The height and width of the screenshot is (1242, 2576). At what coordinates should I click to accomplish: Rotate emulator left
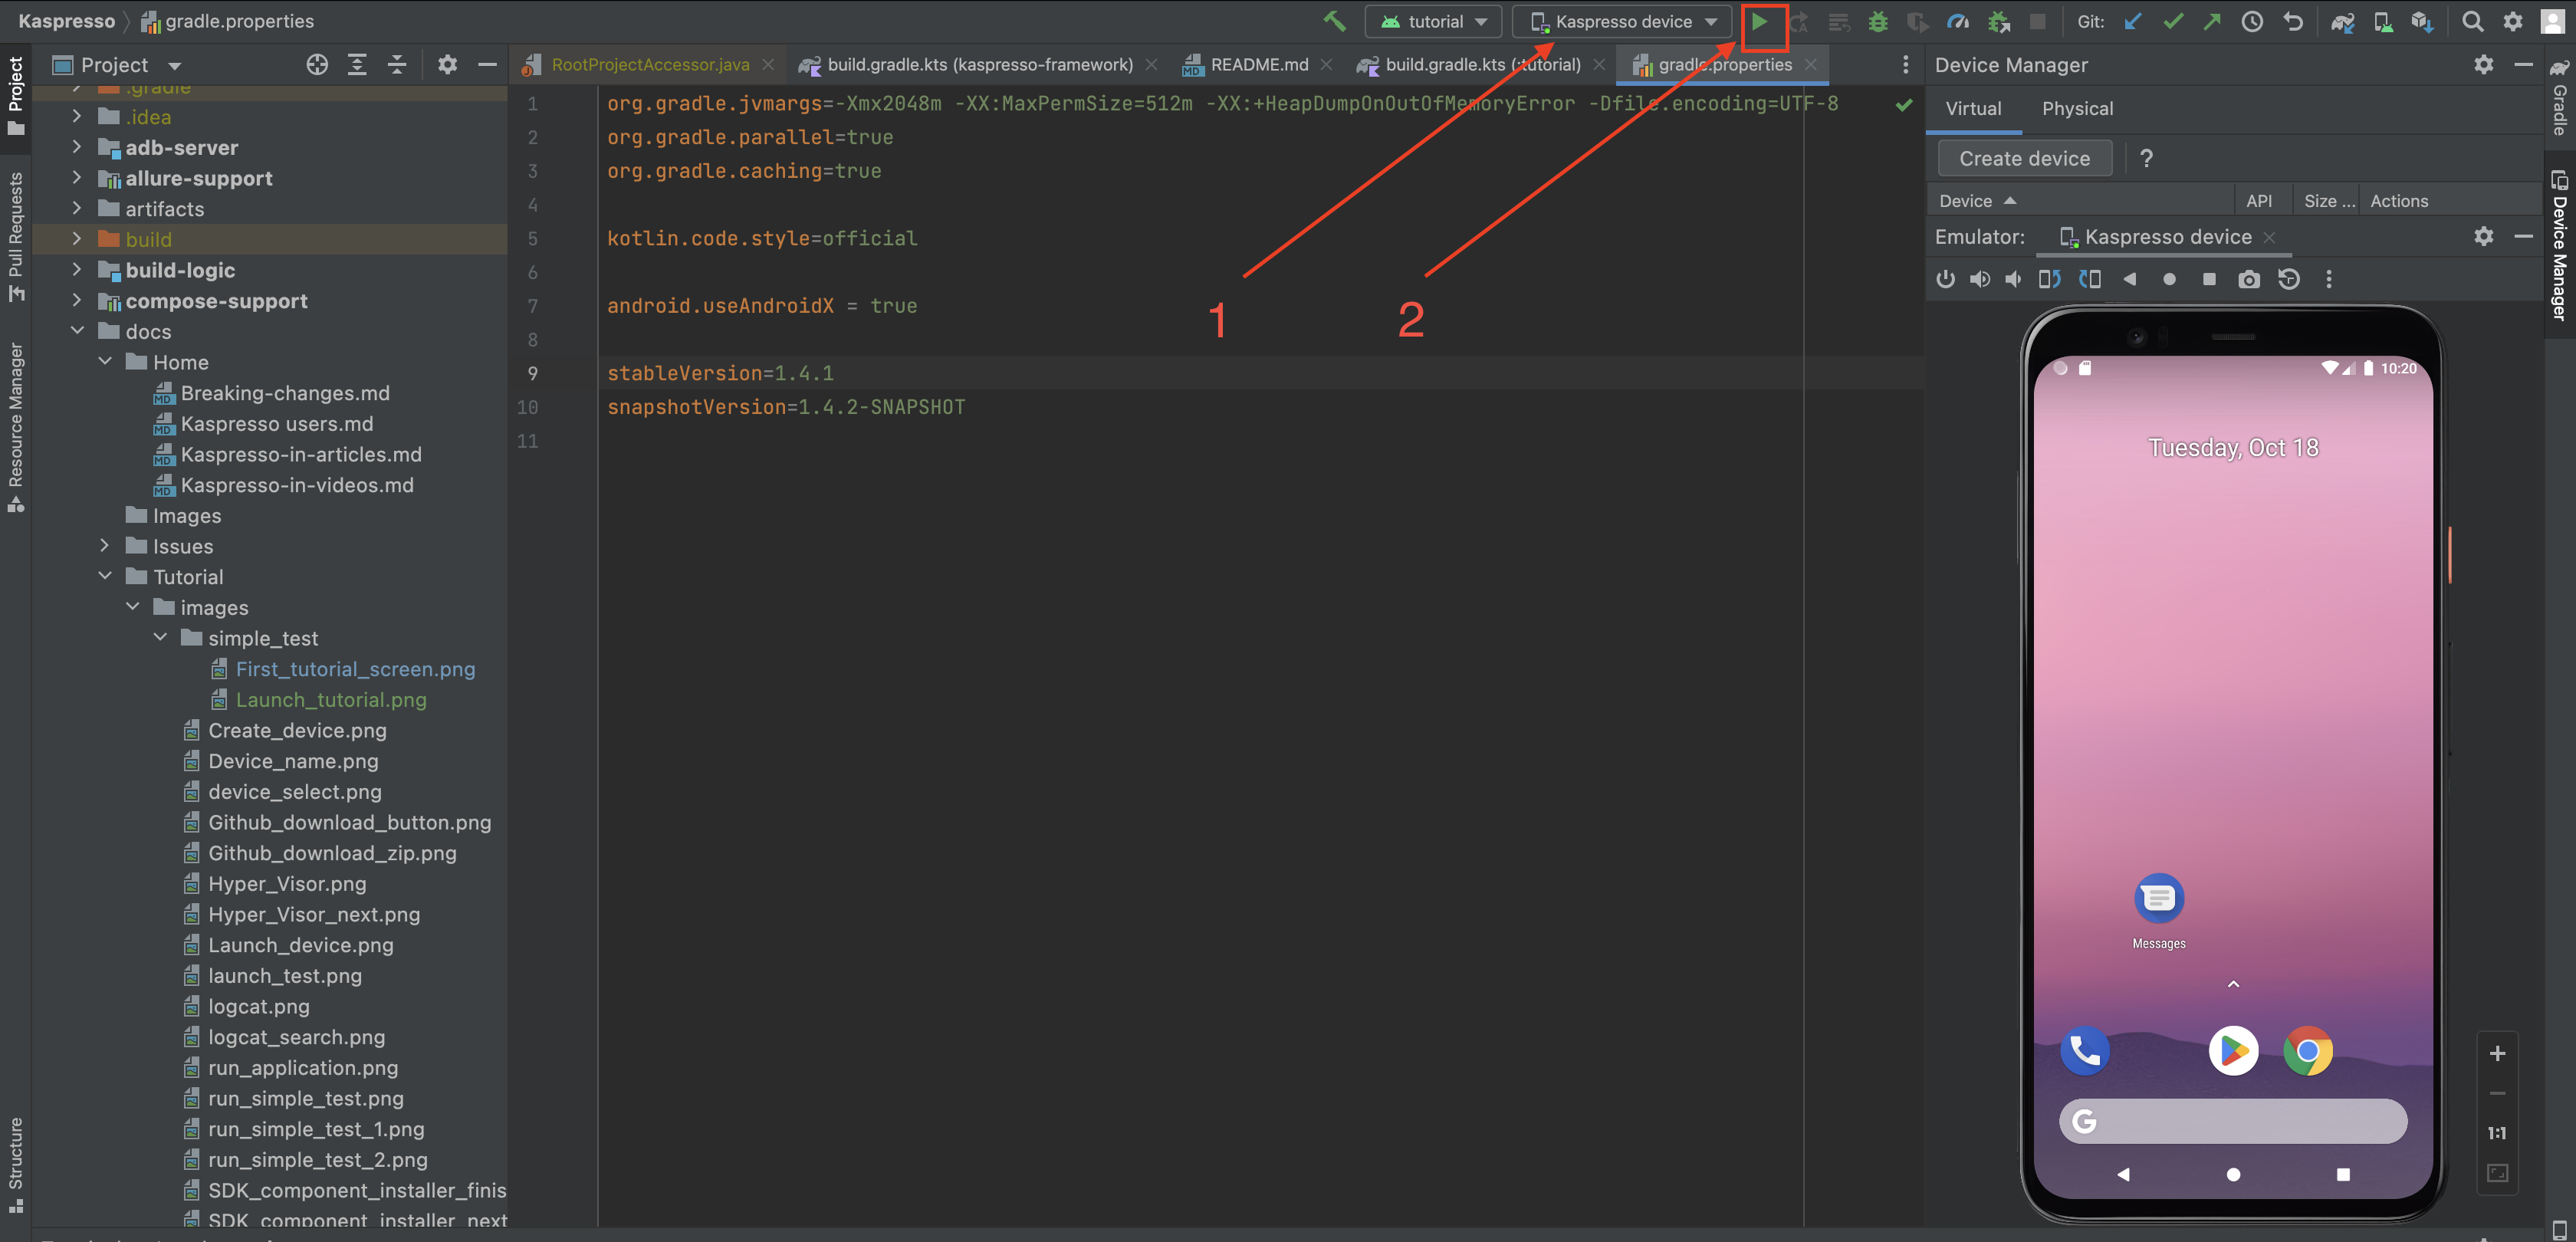click(x=2049, y=279)
